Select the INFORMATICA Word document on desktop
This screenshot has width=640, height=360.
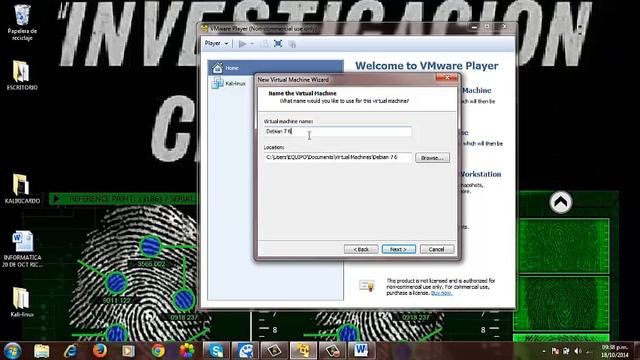coord(22,249)
